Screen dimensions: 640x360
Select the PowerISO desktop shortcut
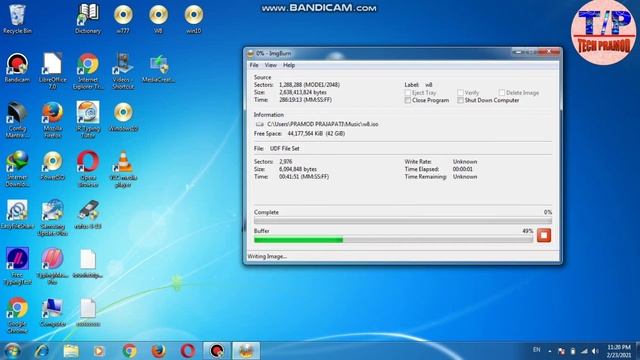(x=53, y=166)
